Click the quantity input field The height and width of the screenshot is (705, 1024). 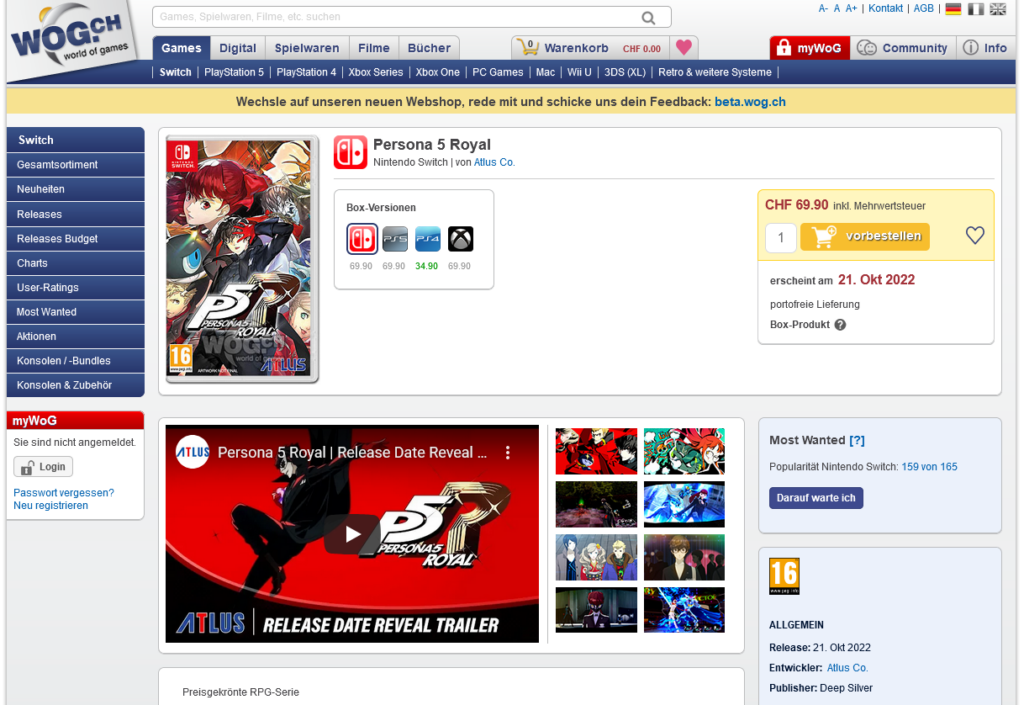click(x=781, y=237)
